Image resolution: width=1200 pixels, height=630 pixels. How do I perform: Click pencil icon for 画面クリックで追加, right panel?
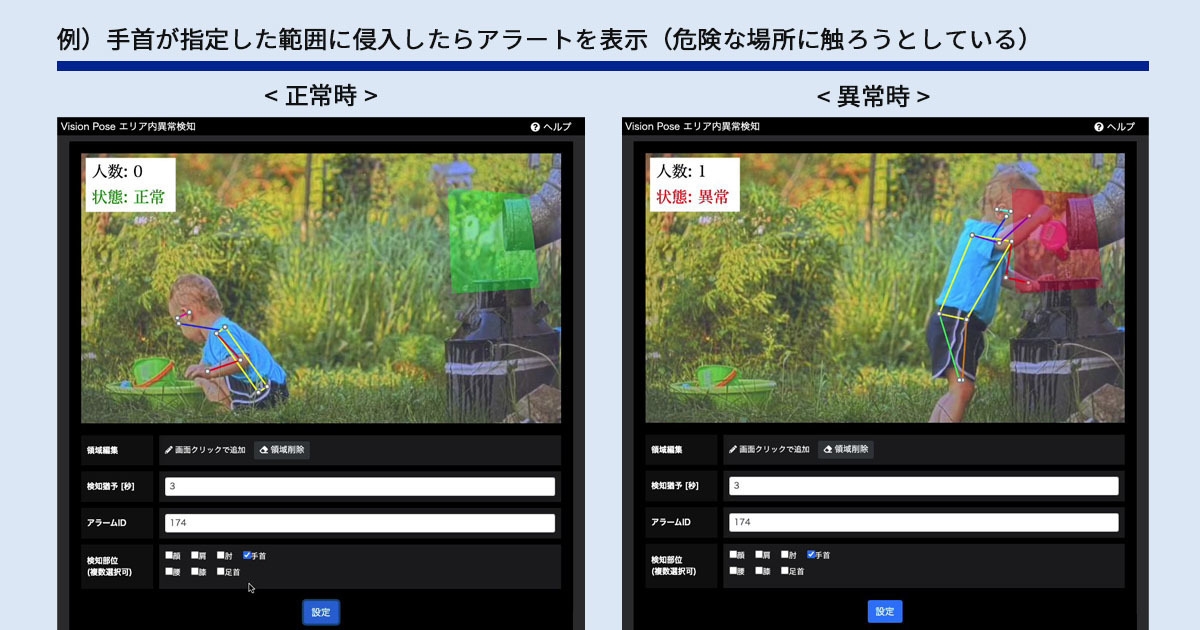pos(733,450)
